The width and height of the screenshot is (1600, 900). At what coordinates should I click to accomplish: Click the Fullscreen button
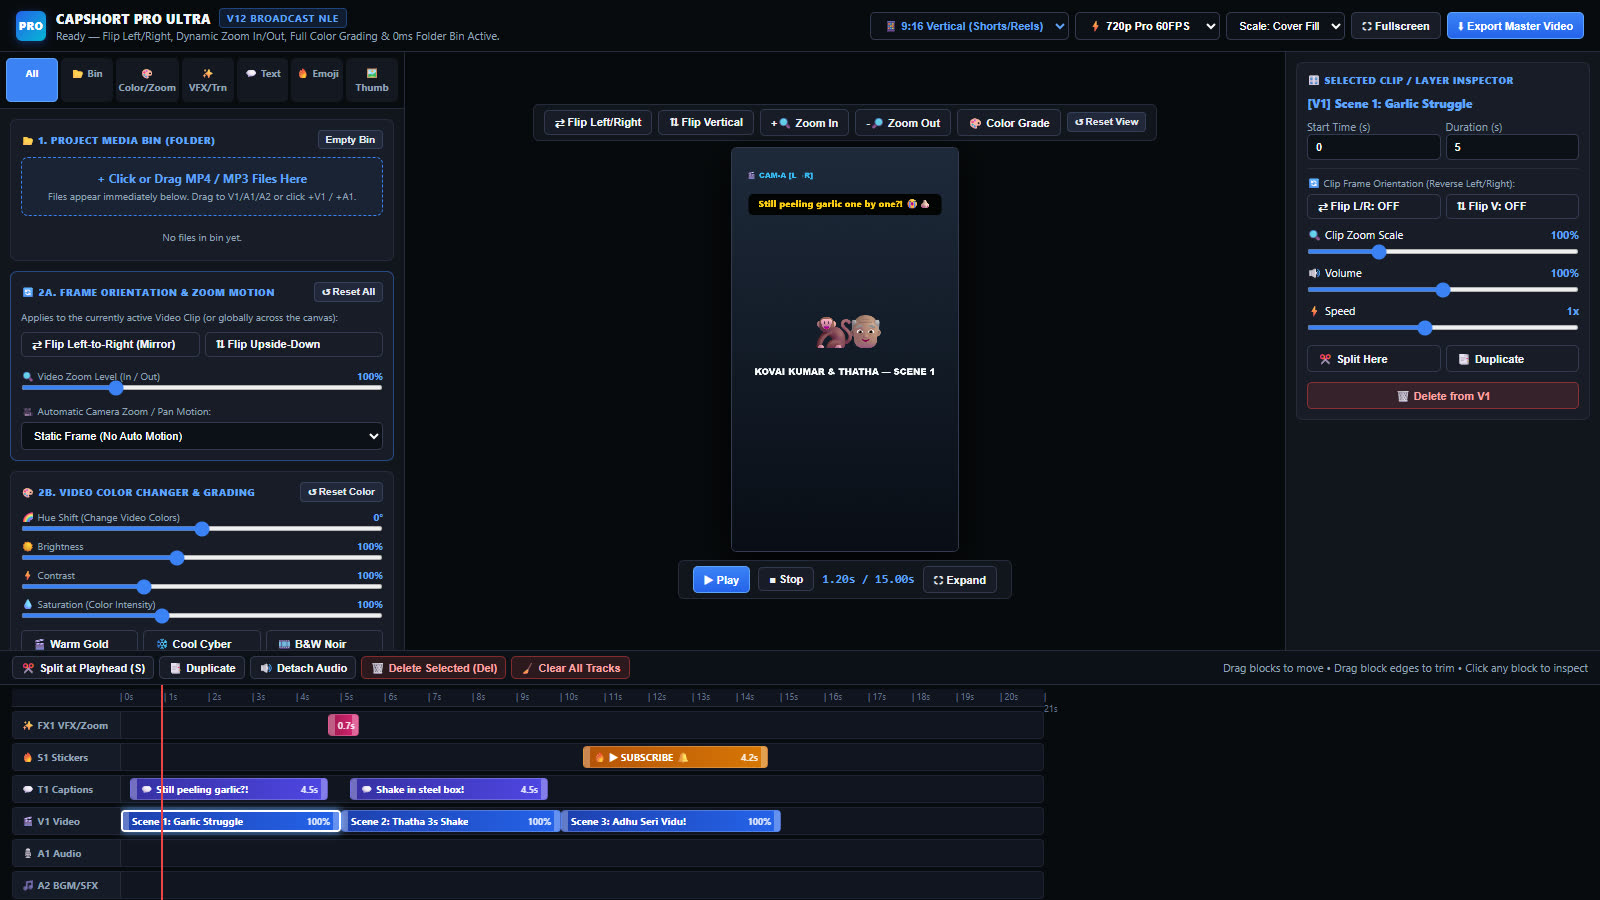point(1396,26)
